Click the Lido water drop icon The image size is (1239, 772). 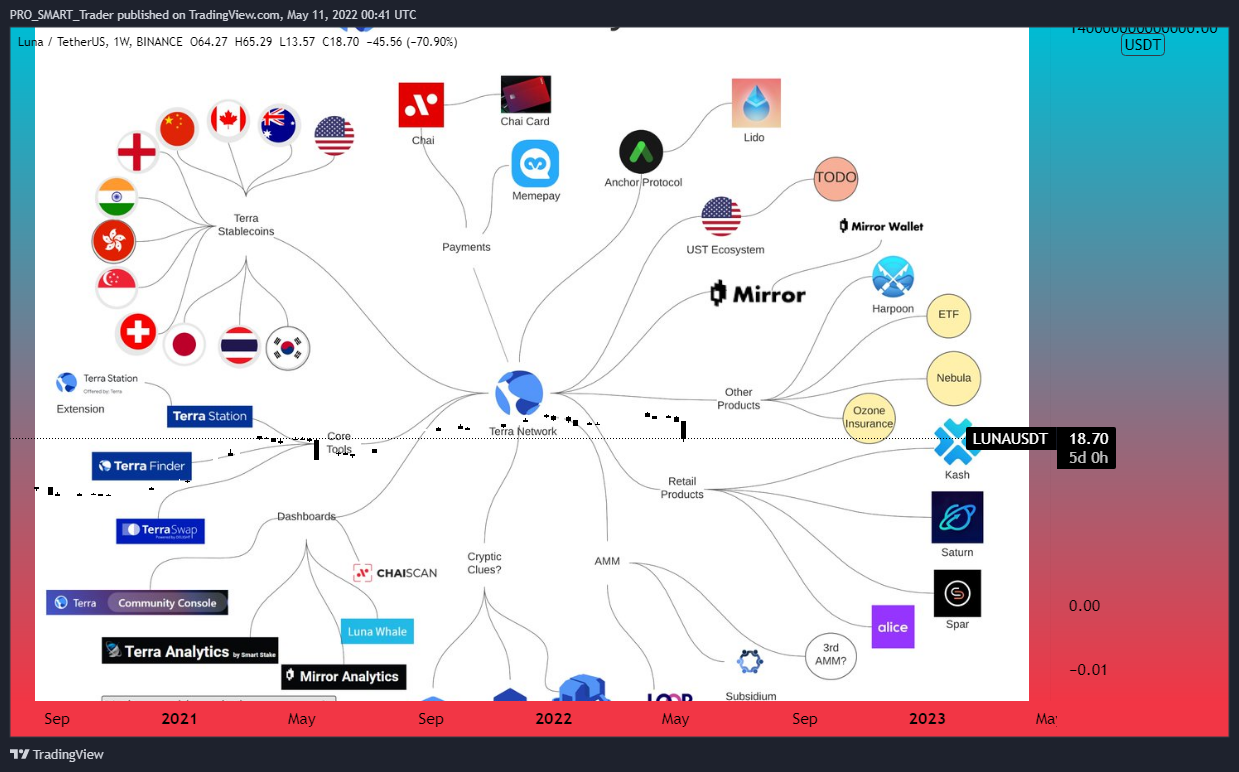pos(756,103)
